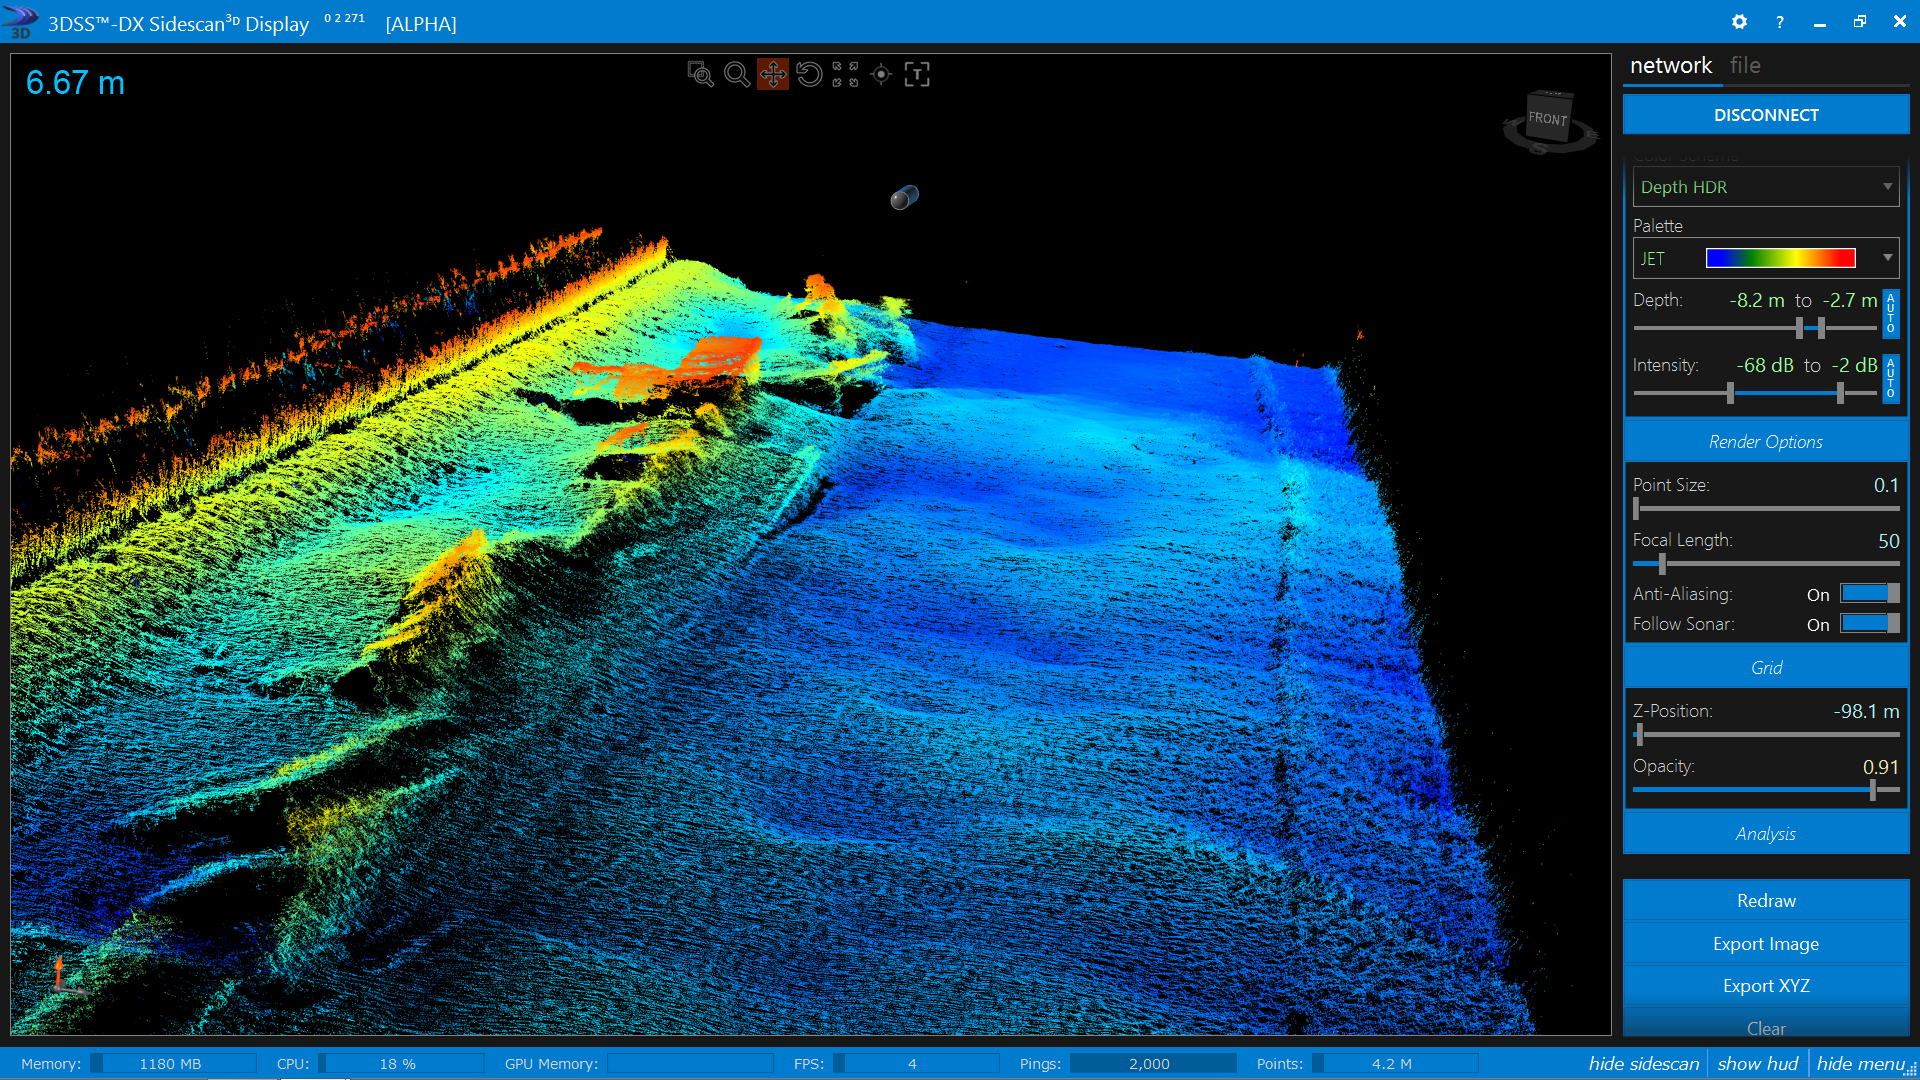Click the Opacity slider handle

pos(1873,790)
